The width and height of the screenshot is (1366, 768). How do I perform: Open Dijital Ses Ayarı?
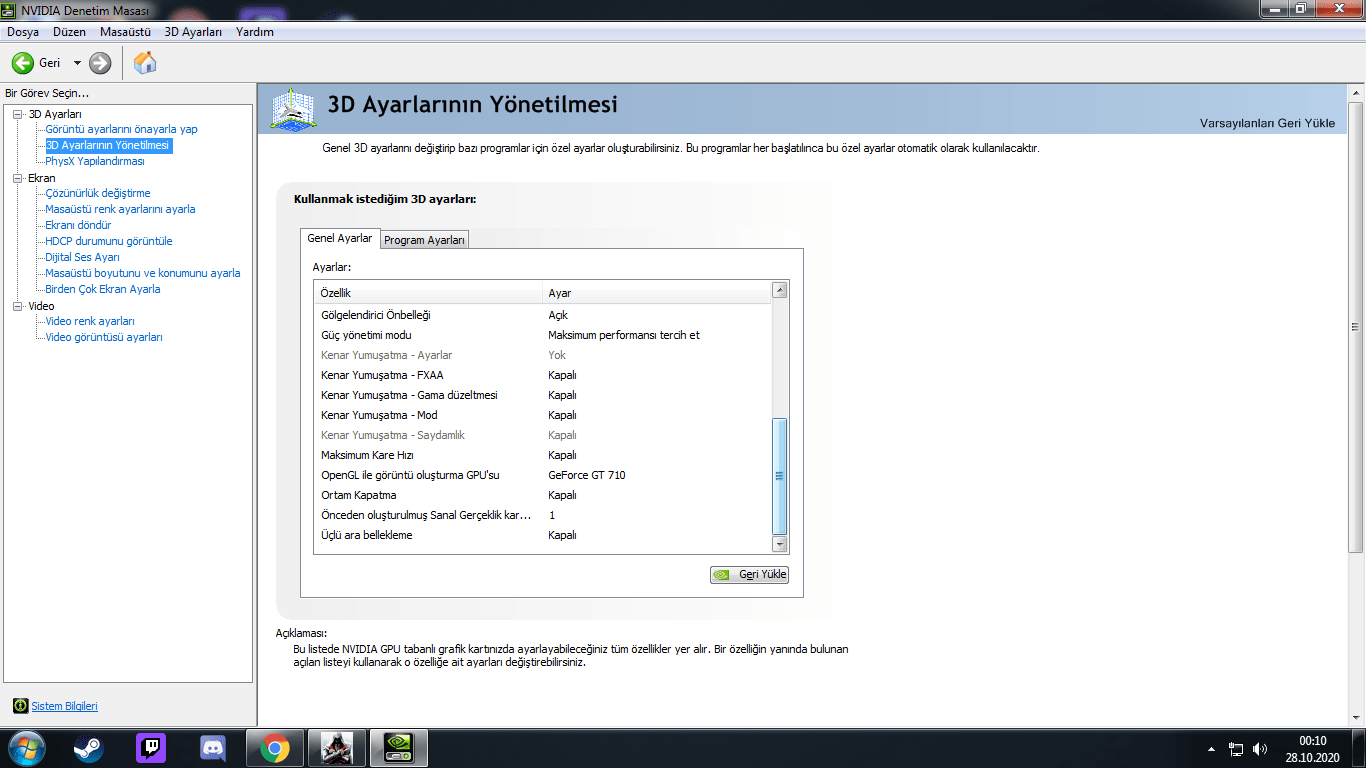point(82,257)
